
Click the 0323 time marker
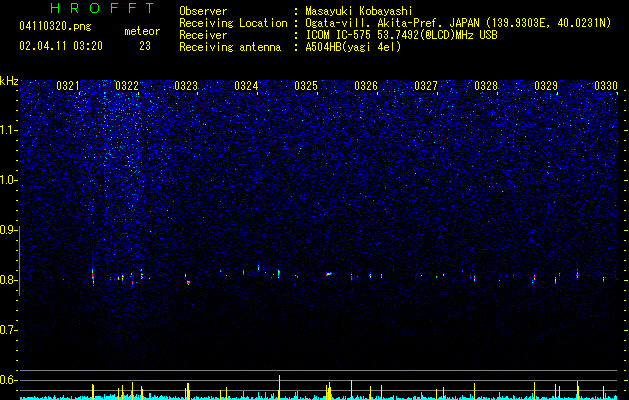[186, 86]
